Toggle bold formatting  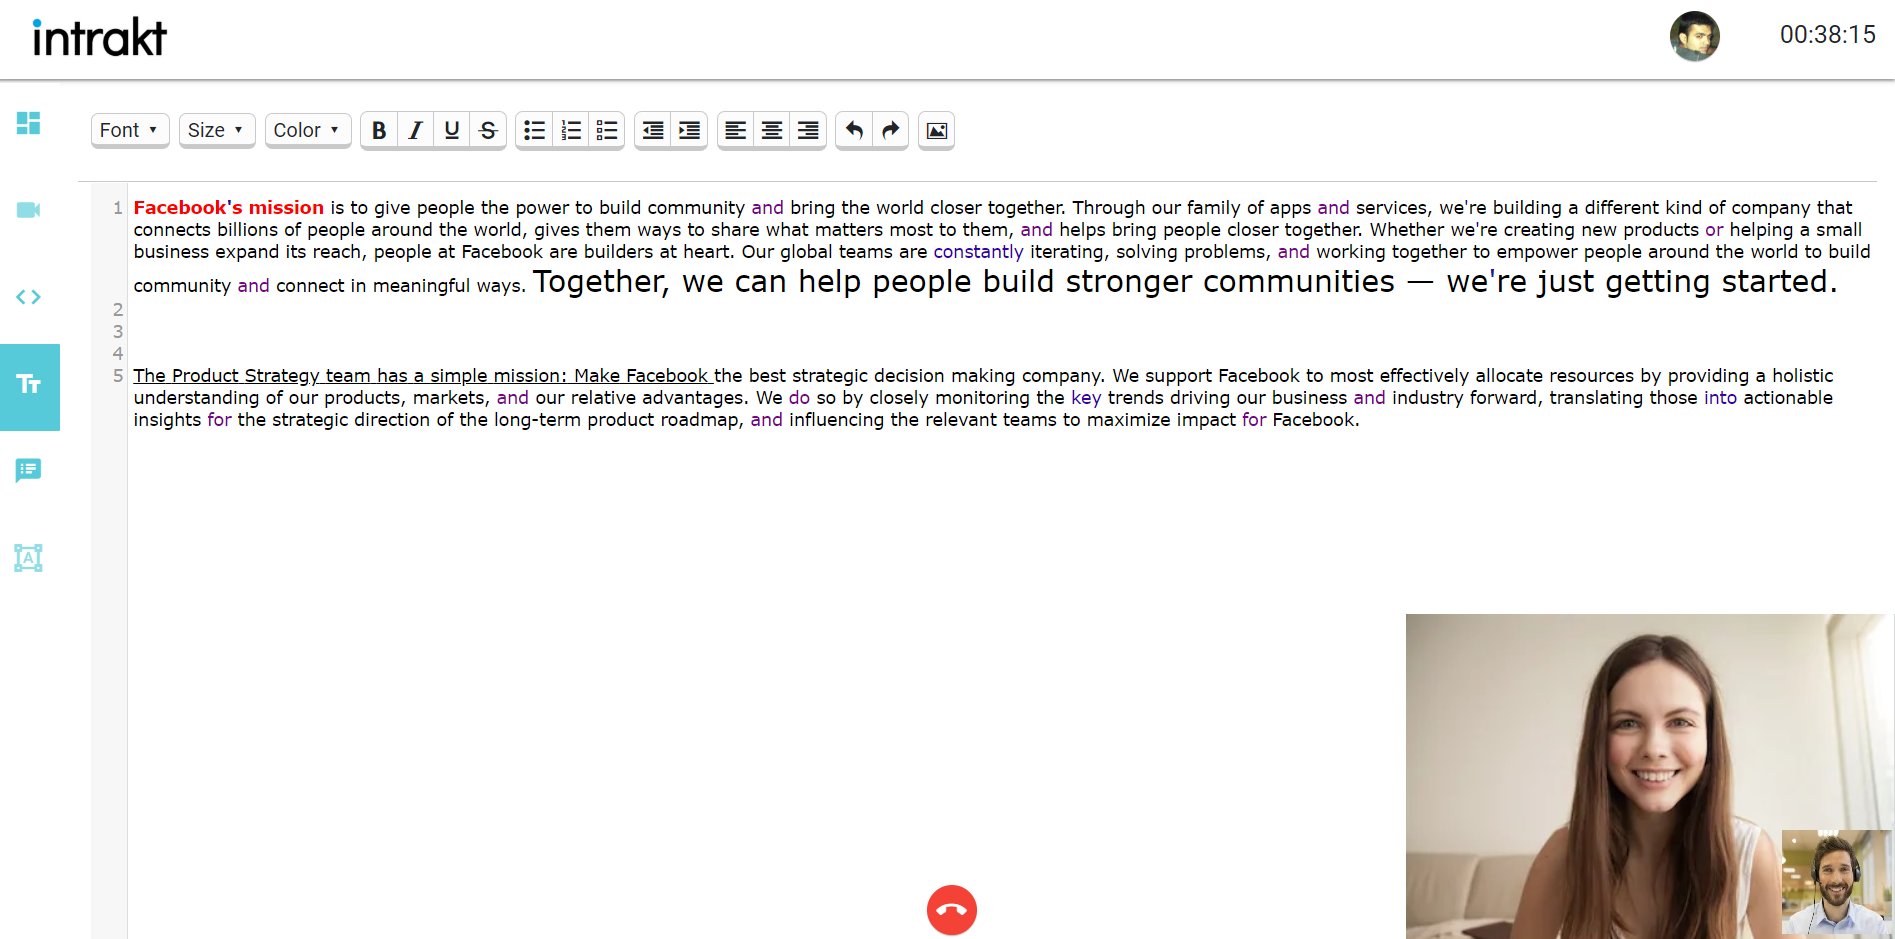click(x=379, y=130)
